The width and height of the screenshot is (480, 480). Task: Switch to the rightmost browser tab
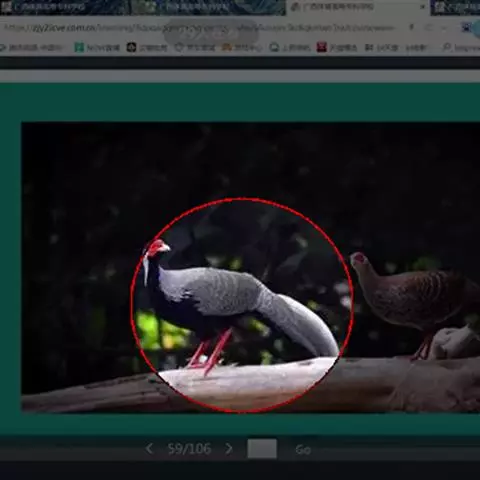point(456,7)
